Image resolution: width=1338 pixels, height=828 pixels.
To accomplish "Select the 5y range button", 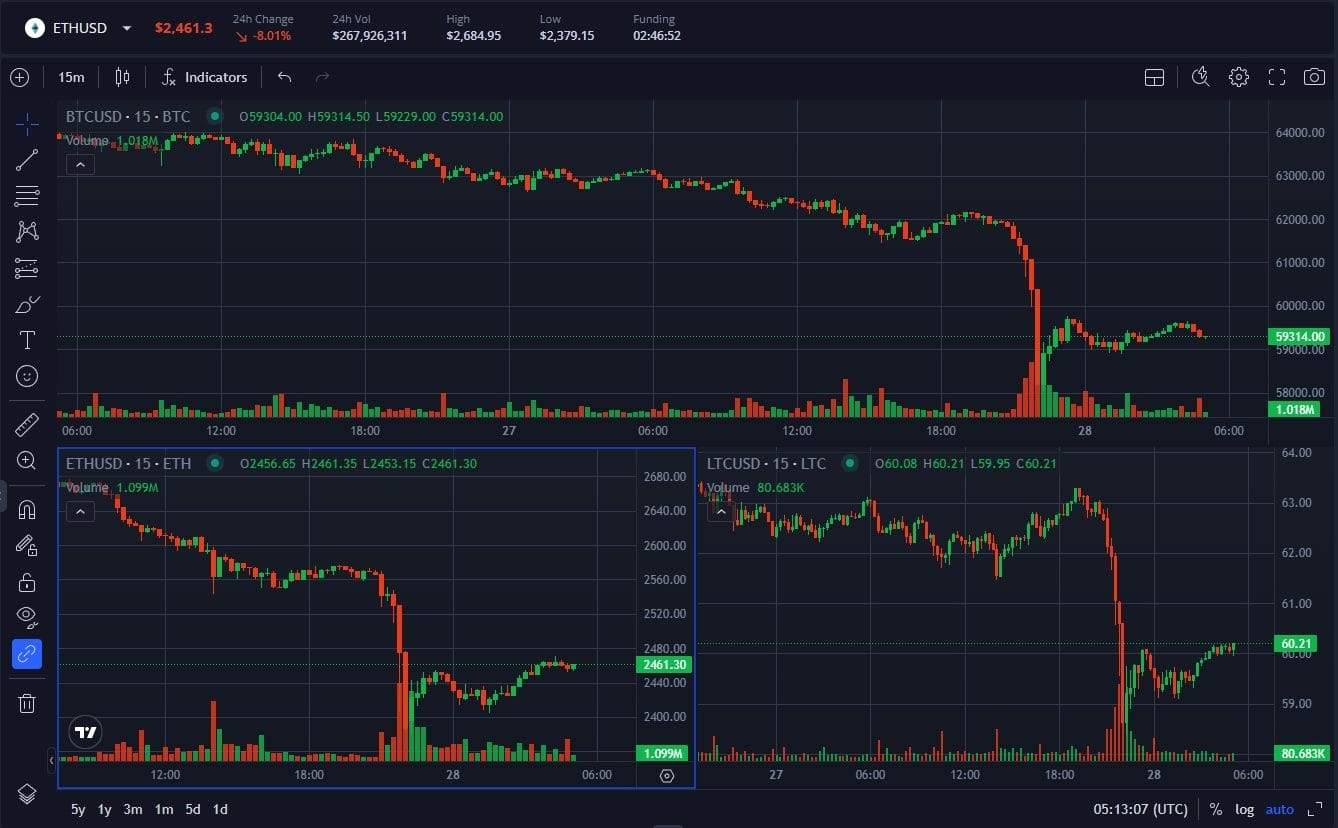I will (77, 809).
